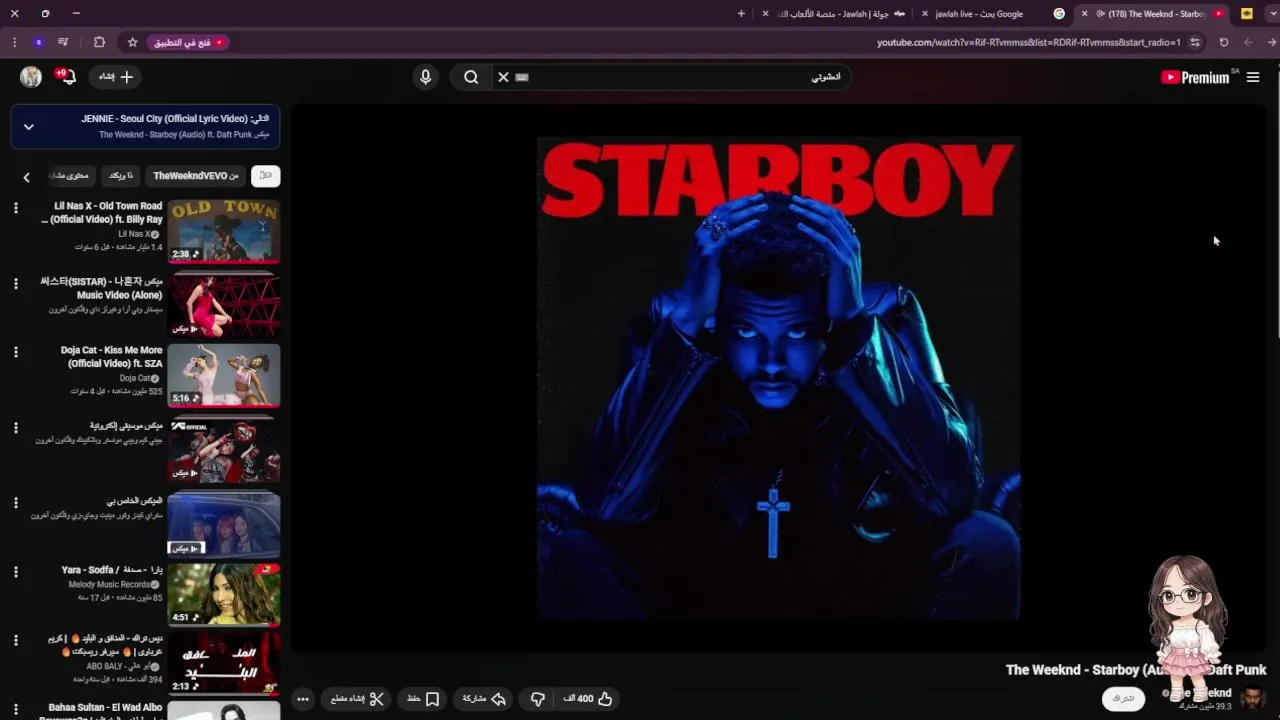Close the jawlah live Google tab

pyautogui.click(x=925, y=14)
